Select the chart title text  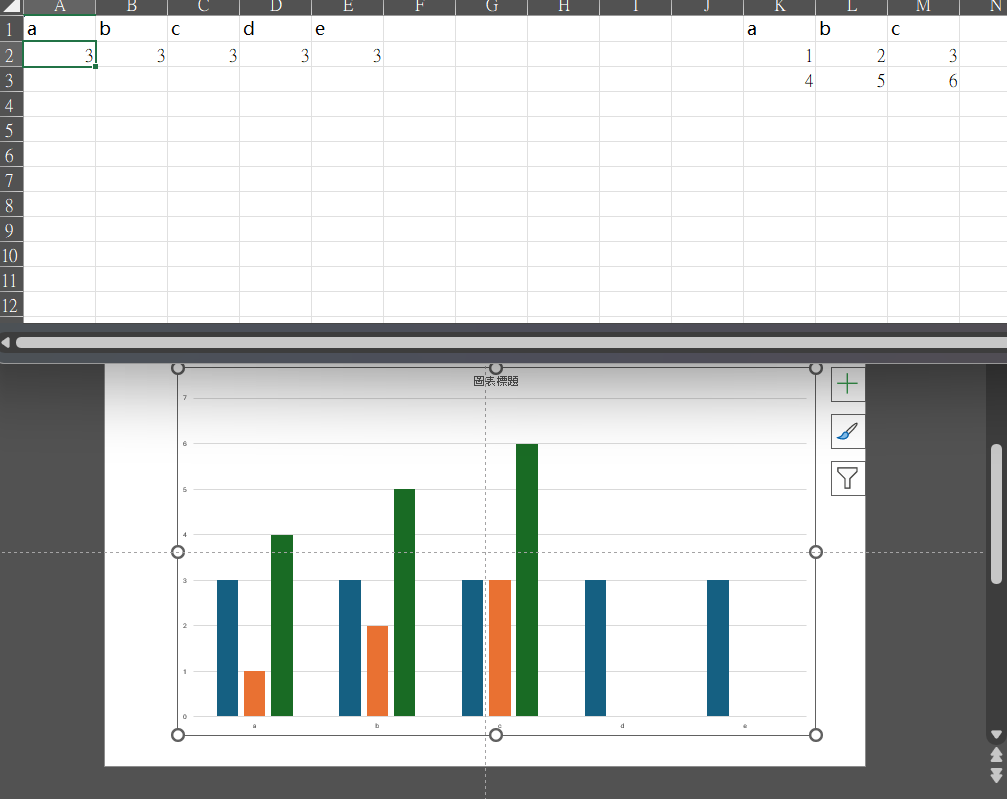tap(496, 381)
